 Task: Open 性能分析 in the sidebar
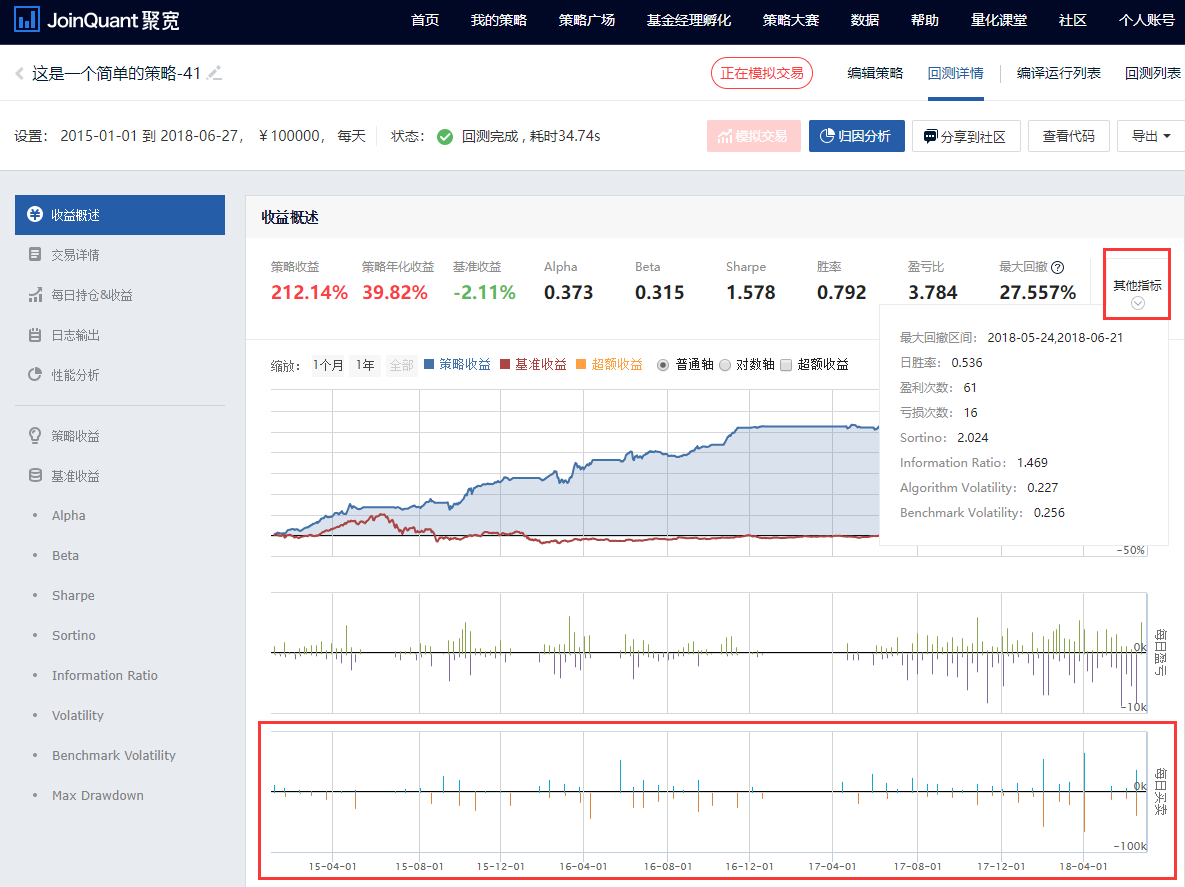click(x=75, y=375)
